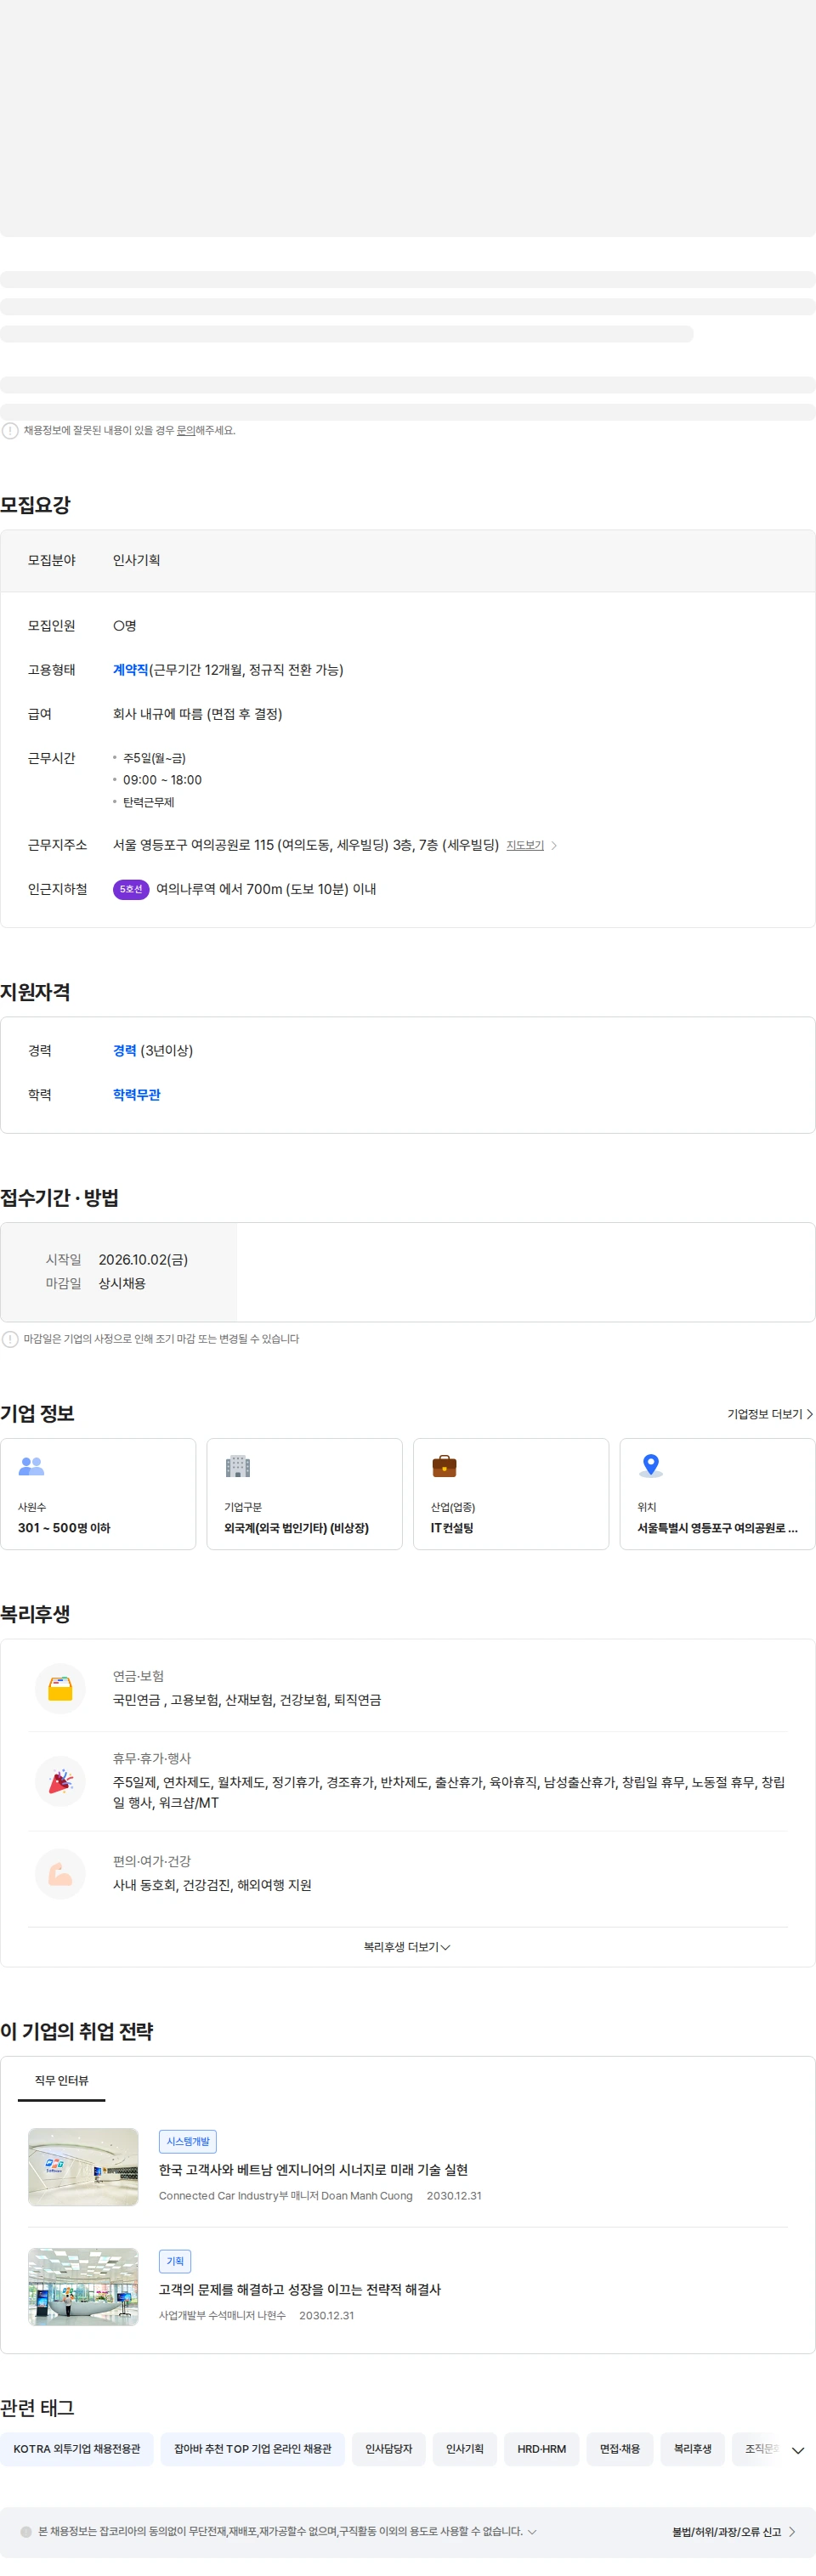816x2576 pixels.
Task: Click the HRD·HRM tag
Action: [x=541, y=2448]
